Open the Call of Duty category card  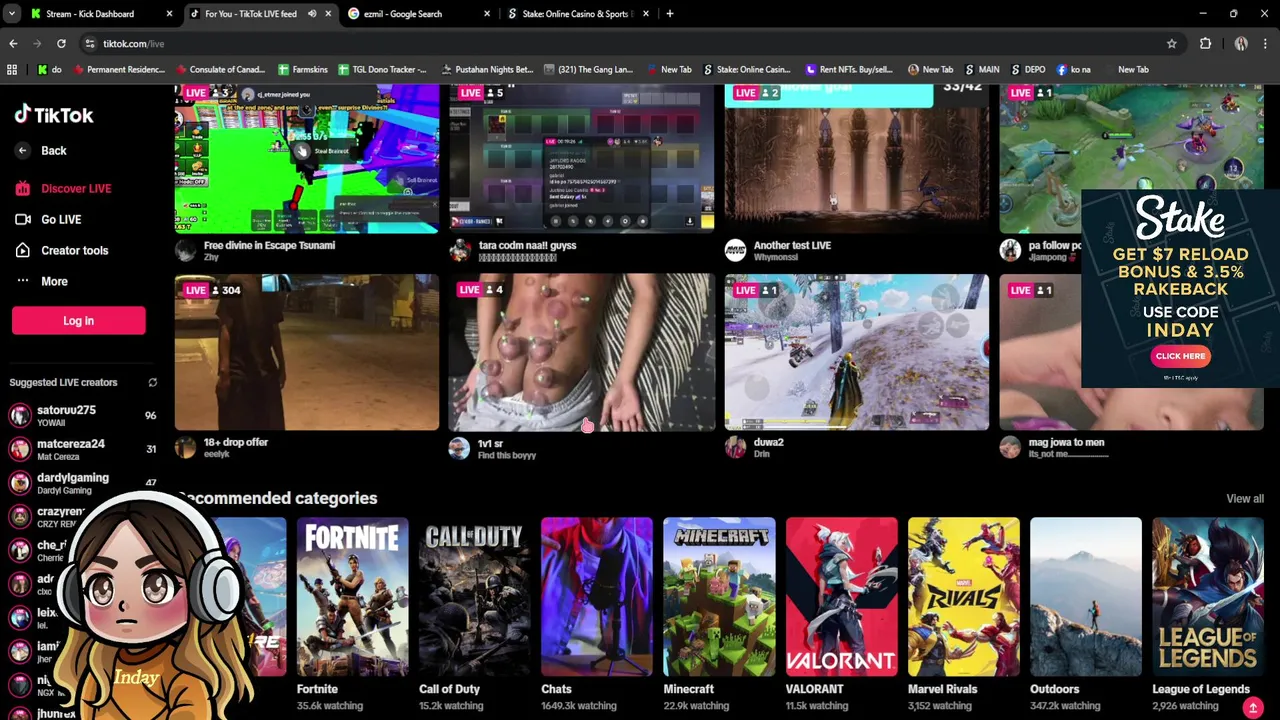474,597
